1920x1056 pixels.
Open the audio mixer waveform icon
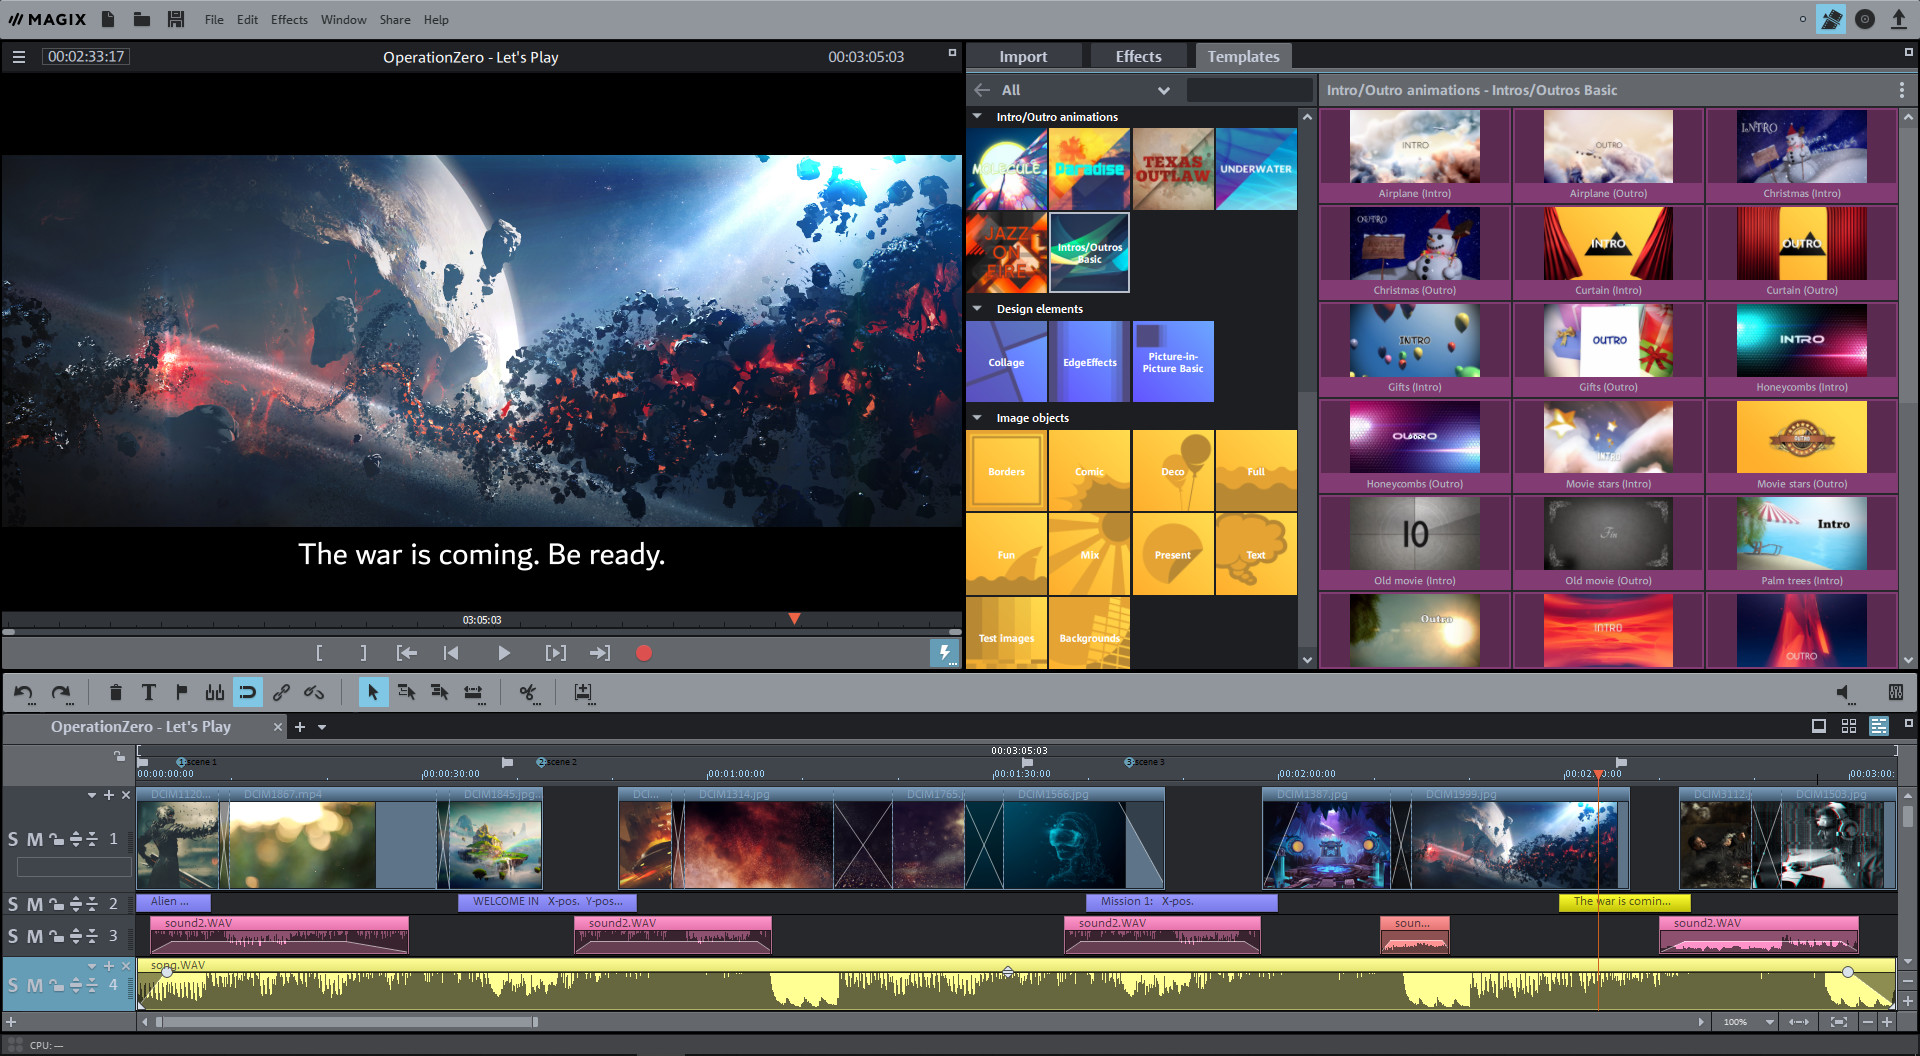214,692
